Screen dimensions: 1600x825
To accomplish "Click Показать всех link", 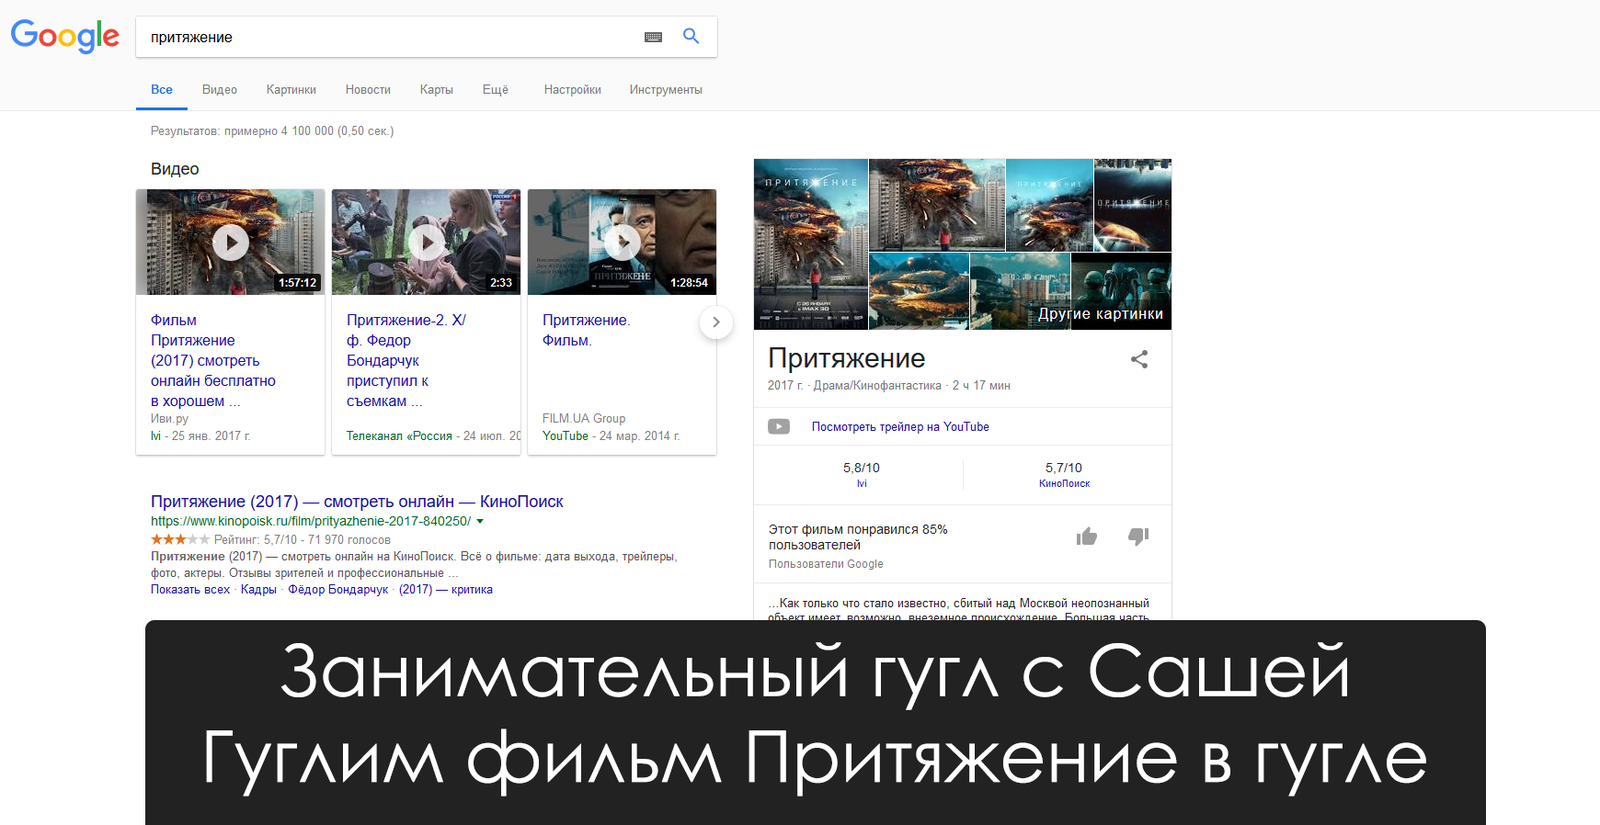I will click(190, 590).
